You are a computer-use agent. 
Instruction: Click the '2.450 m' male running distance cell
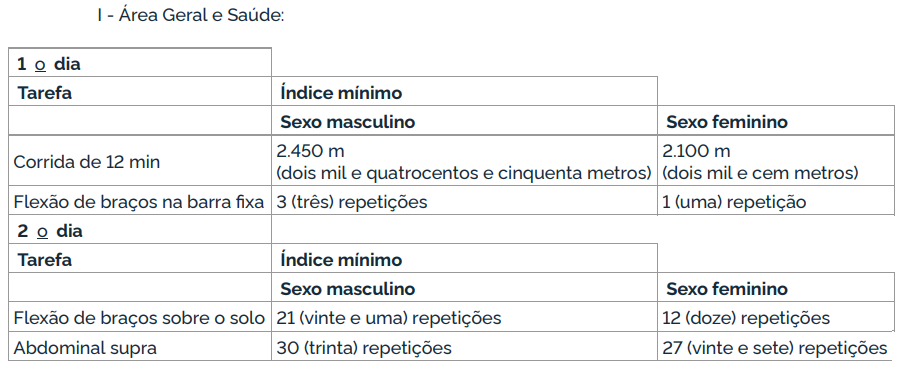[464, 162]
